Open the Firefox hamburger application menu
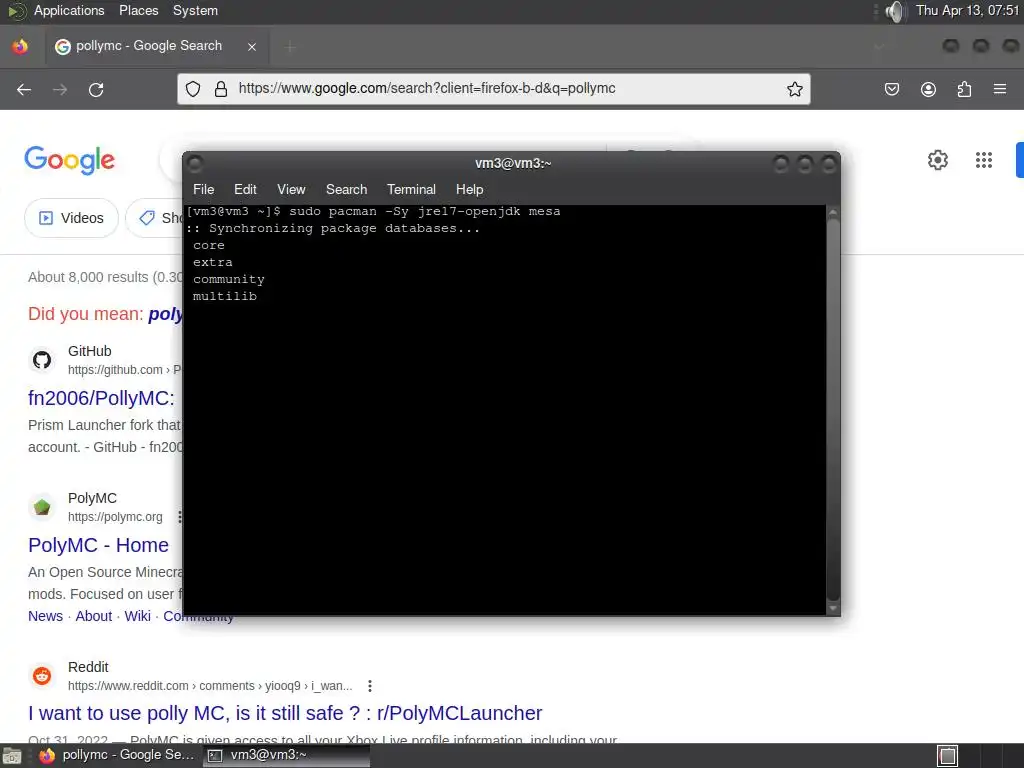This screenshot has height=768, width=1024. tap(1000, 89)
